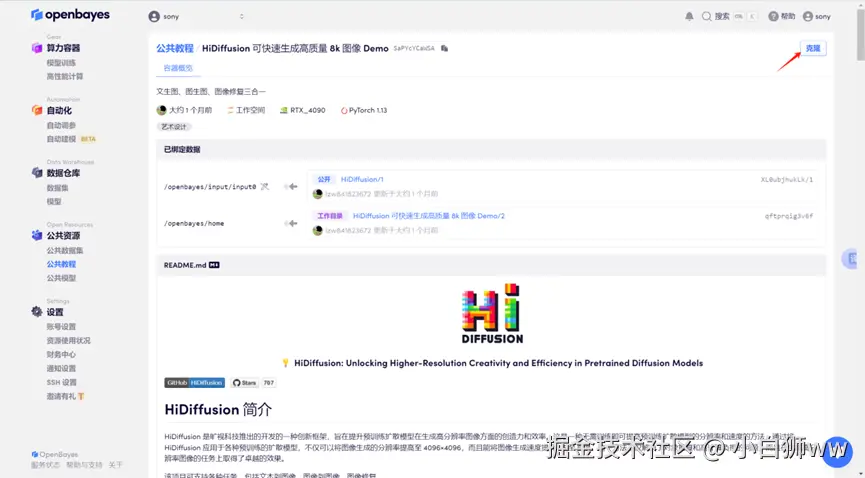Click the 设置 gear icon in sidebar
Screen dimensions: 865x478
[36, 312]
